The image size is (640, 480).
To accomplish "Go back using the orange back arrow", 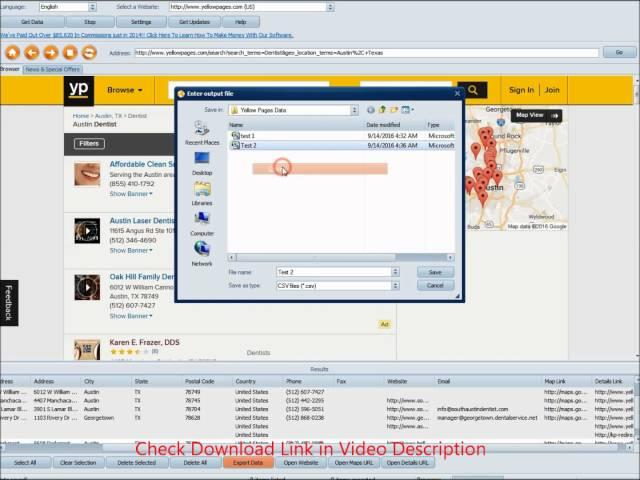I will [32, 53].
